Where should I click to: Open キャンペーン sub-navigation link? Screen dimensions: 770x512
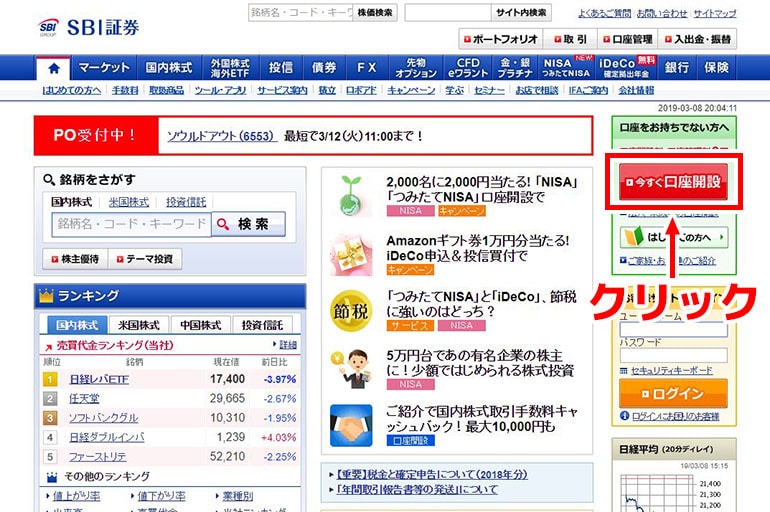pyautogui.click(x=411, y=90)
